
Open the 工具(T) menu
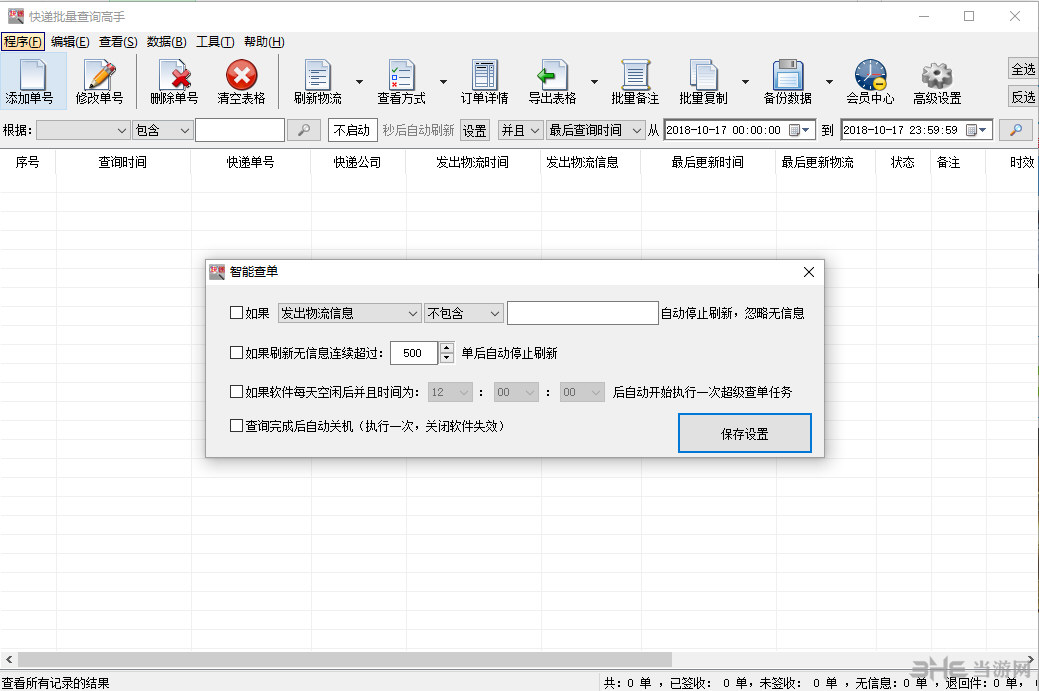[x=215, y=42]
